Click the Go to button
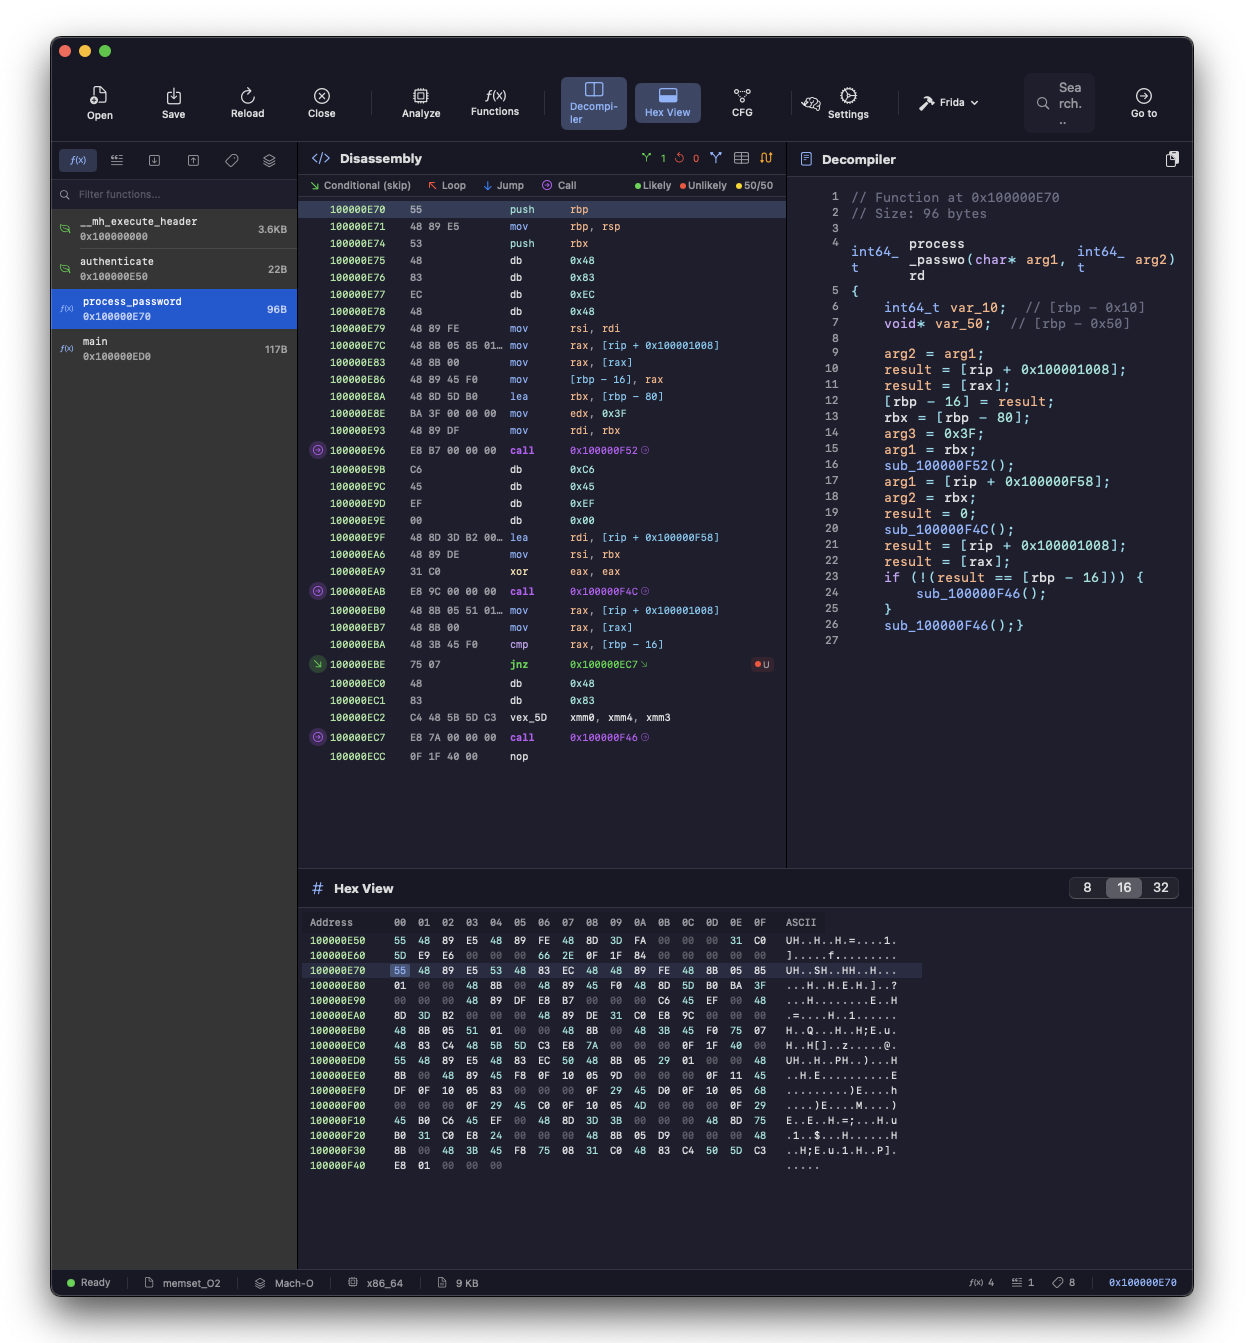 [x=1143, y=103]
